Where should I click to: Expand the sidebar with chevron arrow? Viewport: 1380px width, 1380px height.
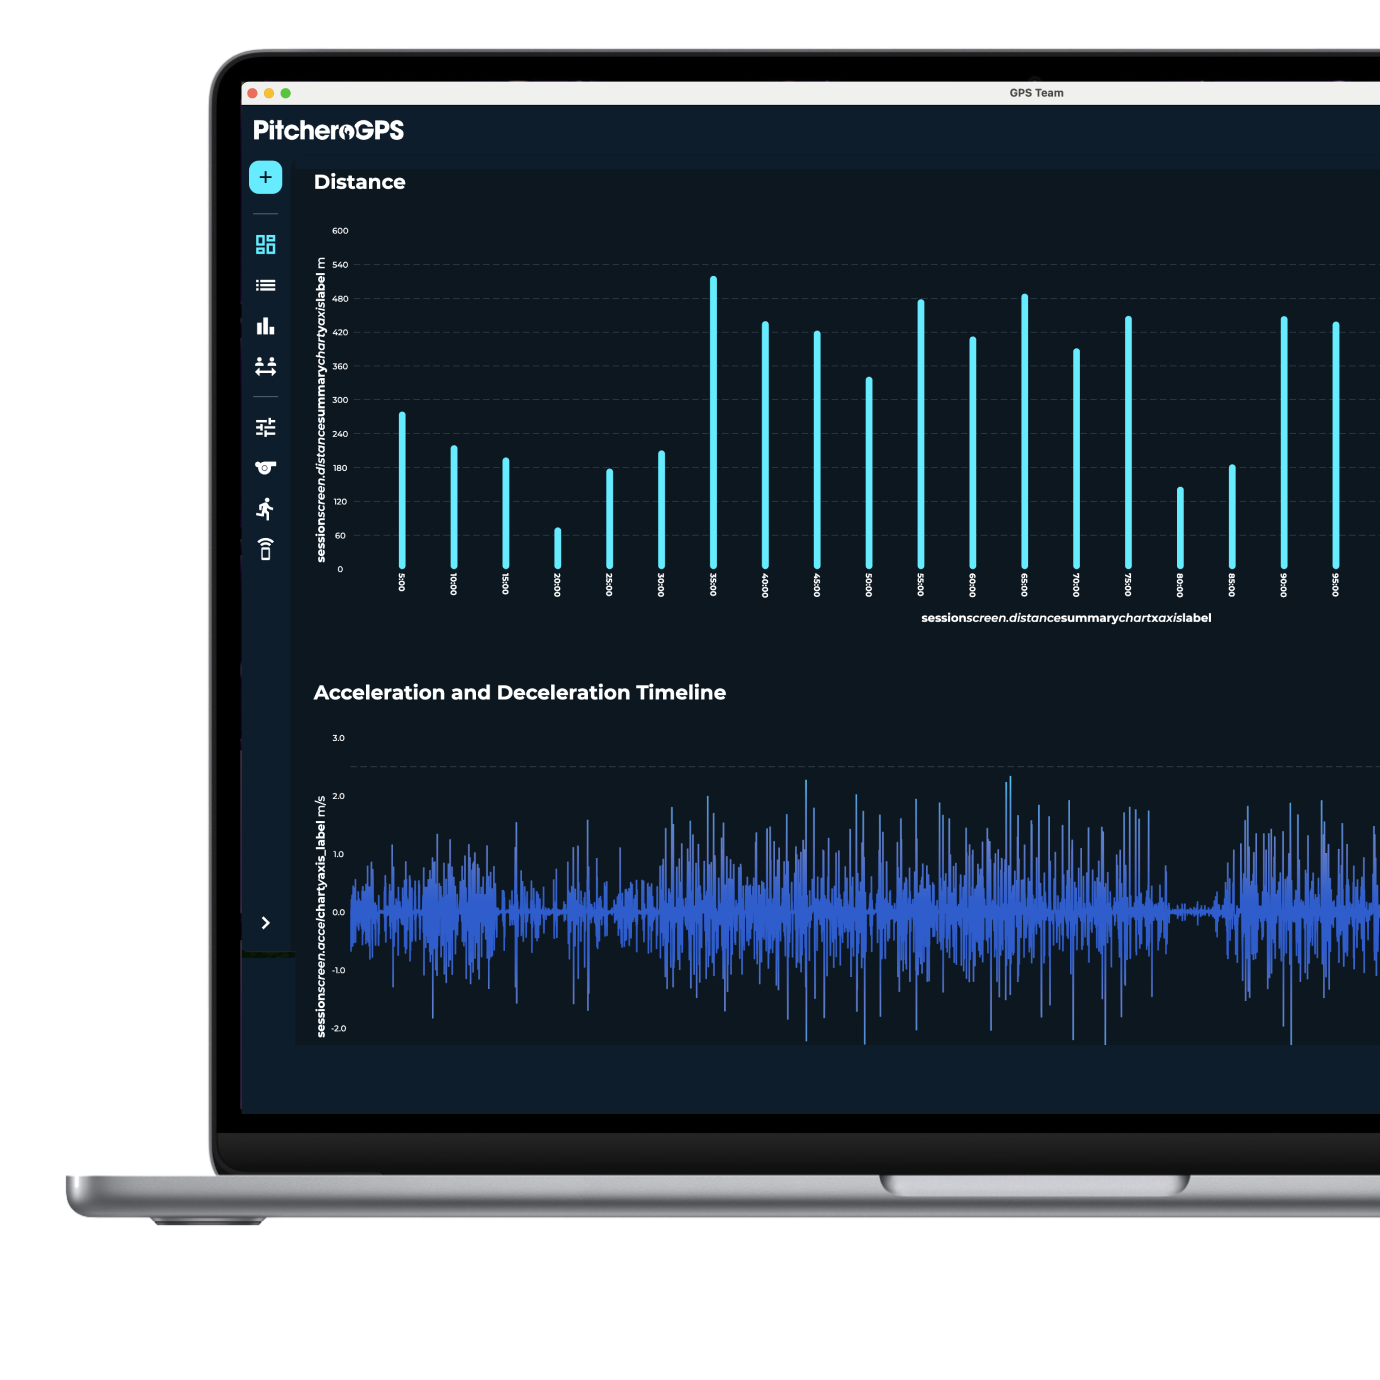tap(265, 923)
